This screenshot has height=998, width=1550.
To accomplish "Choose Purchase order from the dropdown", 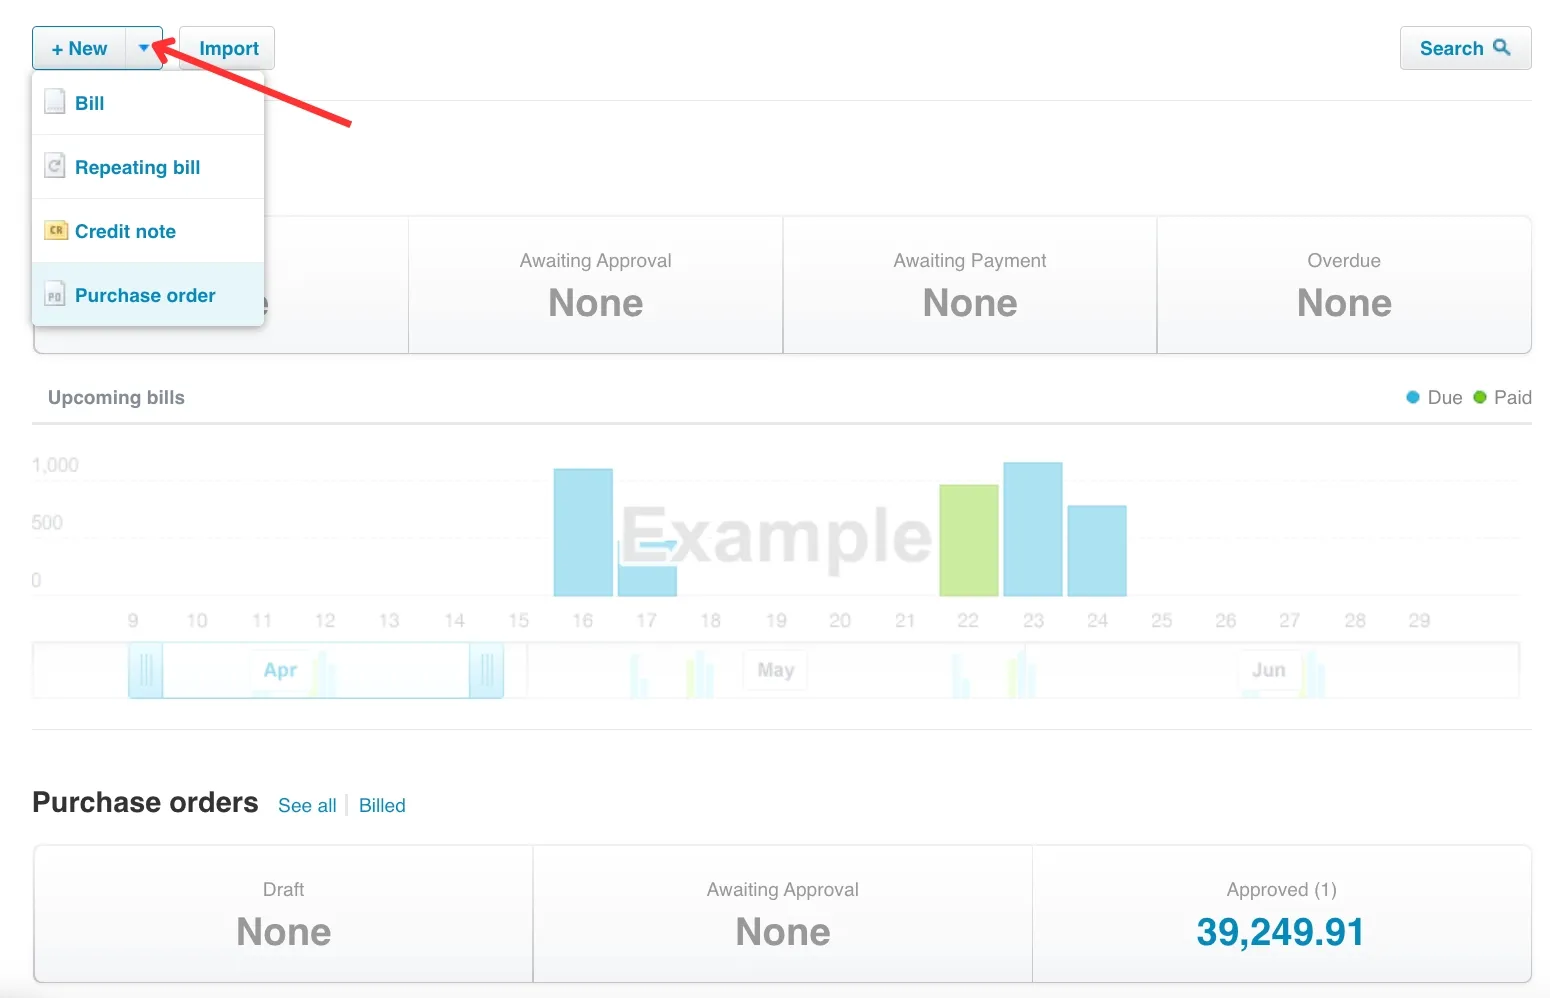I will point(148,295).
